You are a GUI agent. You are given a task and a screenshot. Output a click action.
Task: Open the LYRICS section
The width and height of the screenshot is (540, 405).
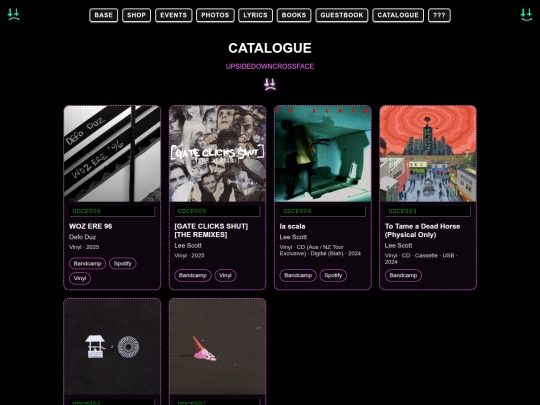pyautogui.click(x=256, y=15)
